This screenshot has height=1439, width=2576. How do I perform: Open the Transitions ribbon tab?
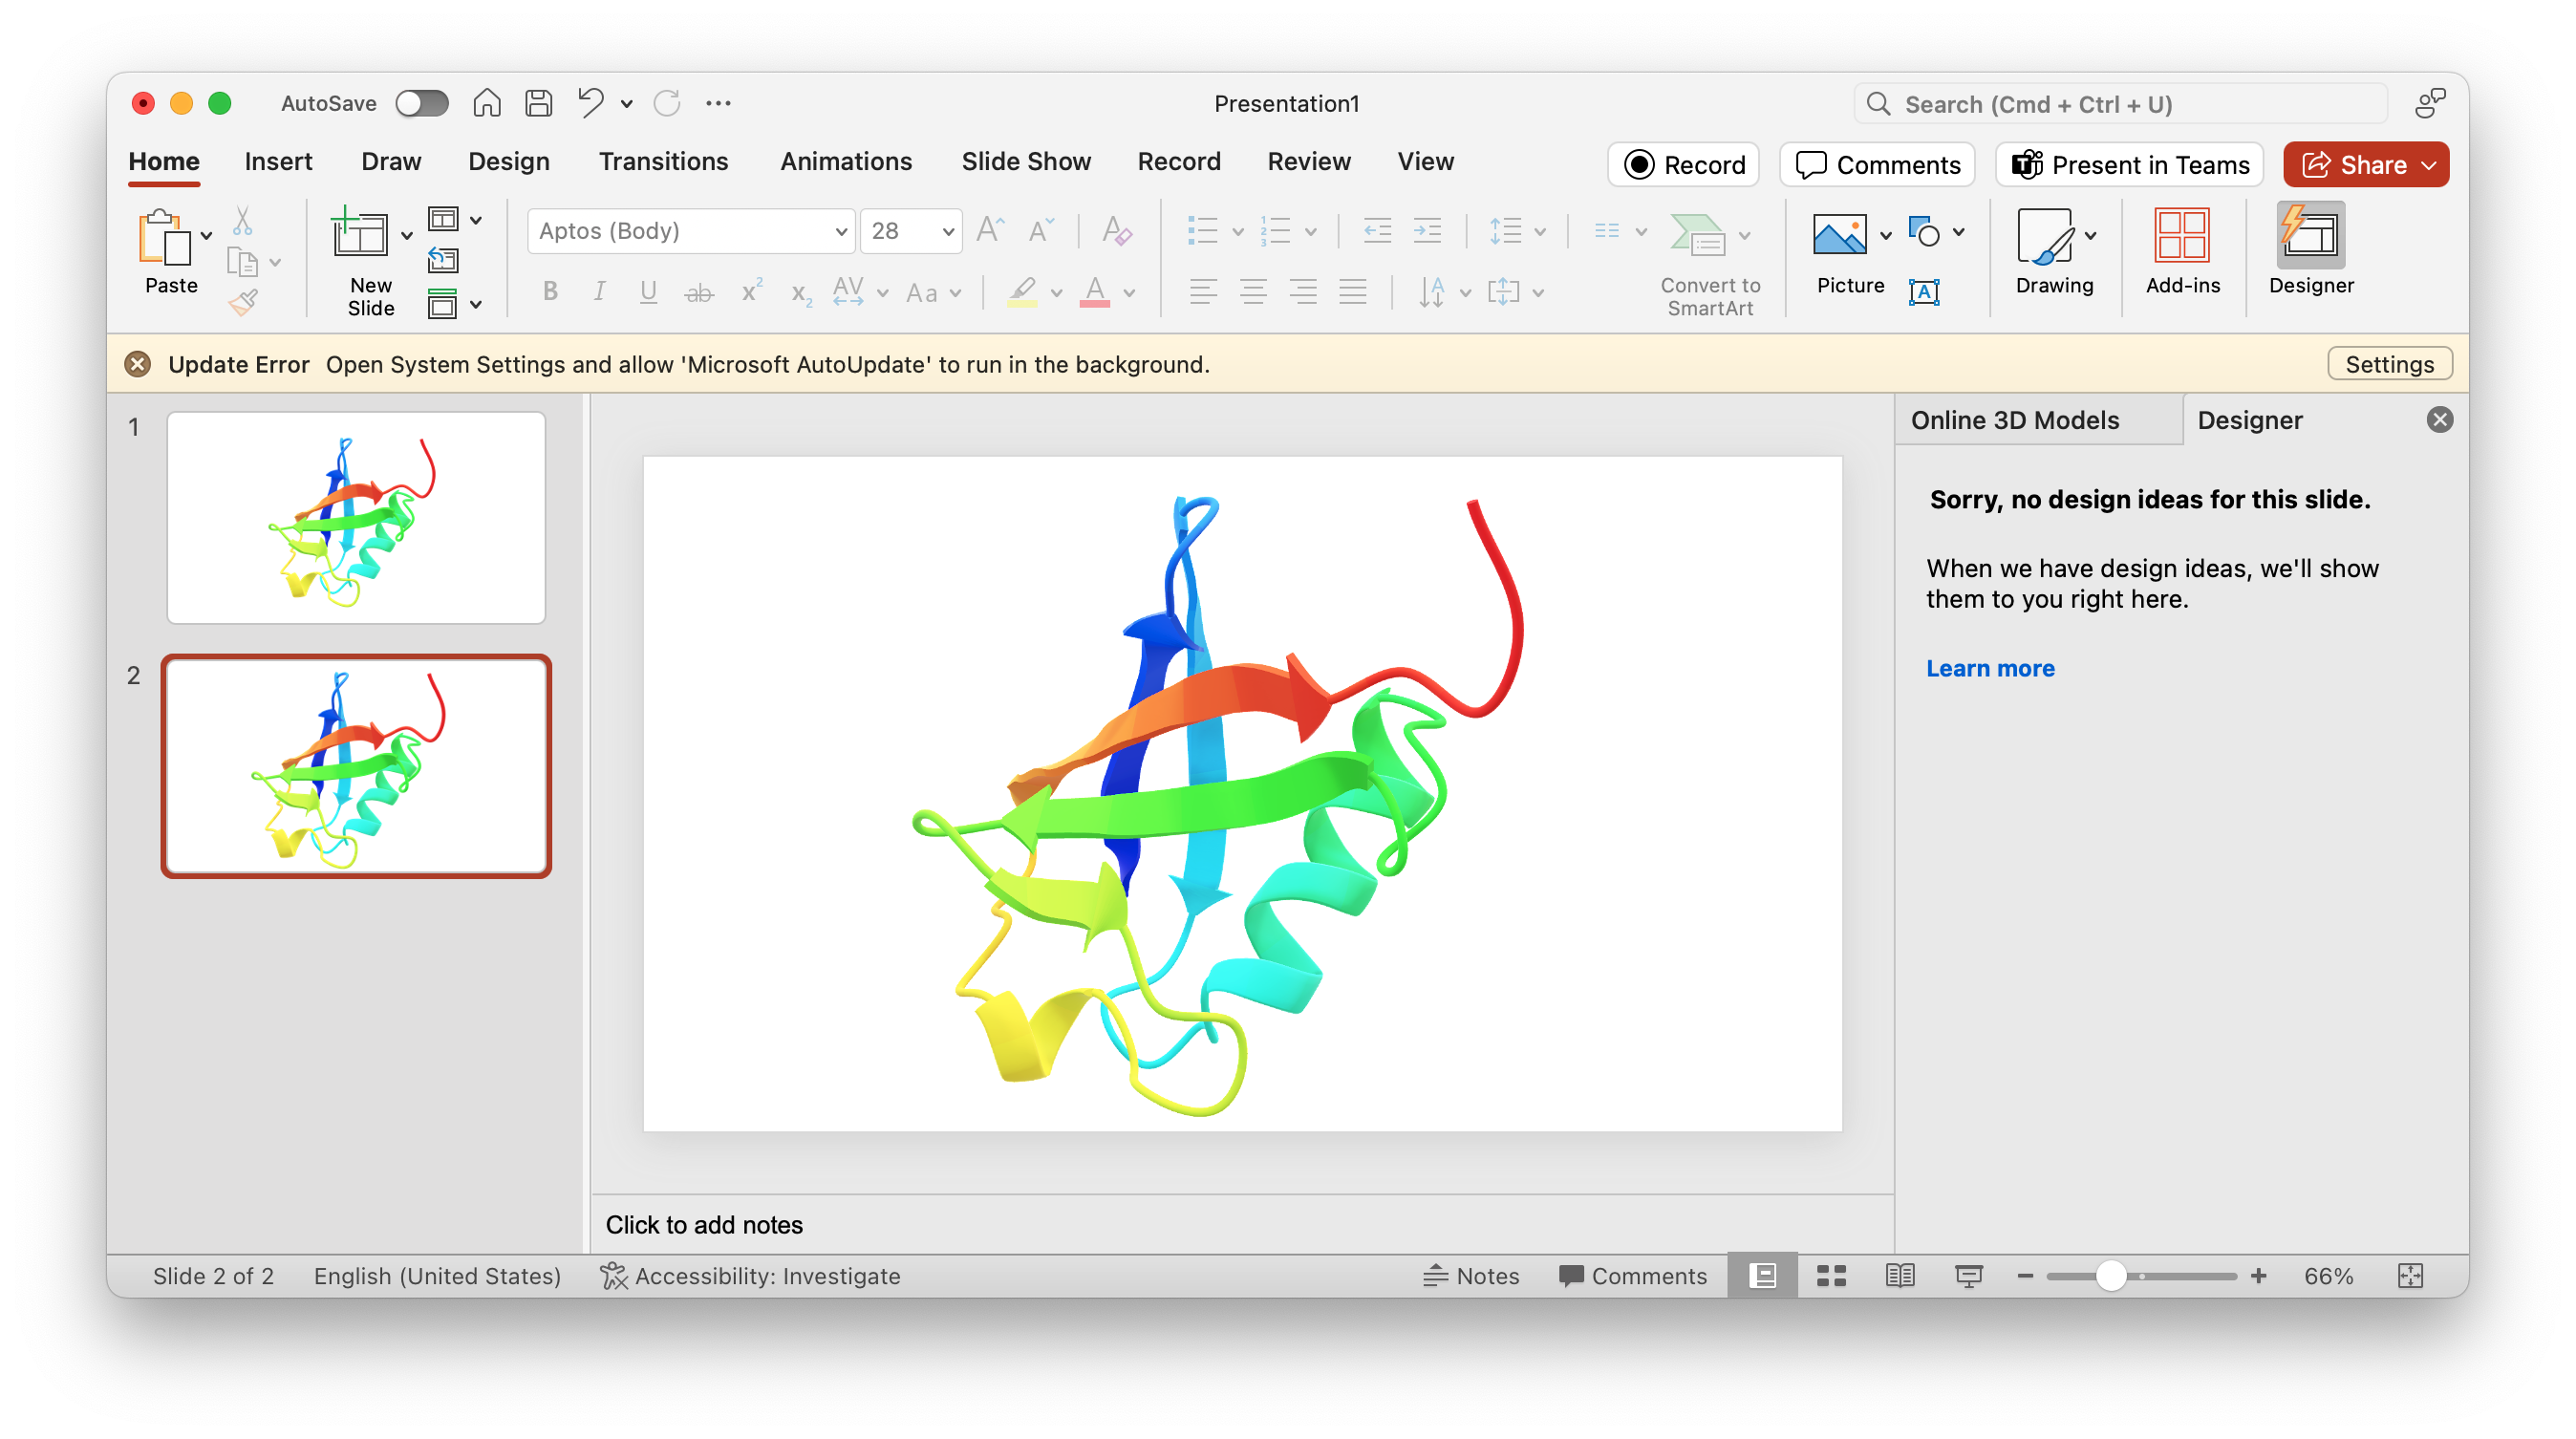click(x=663, y=162)
